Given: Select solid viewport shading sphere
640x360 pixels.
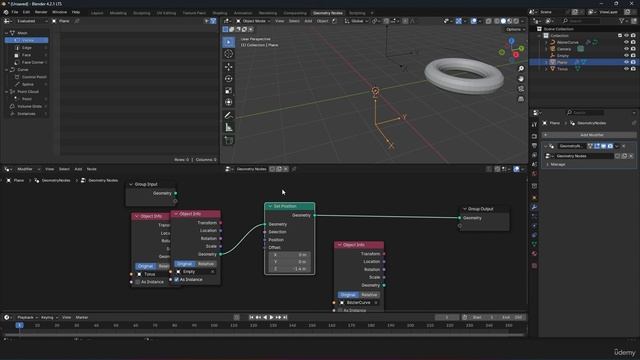Looking at the screenshot, I should pos(503,21).
